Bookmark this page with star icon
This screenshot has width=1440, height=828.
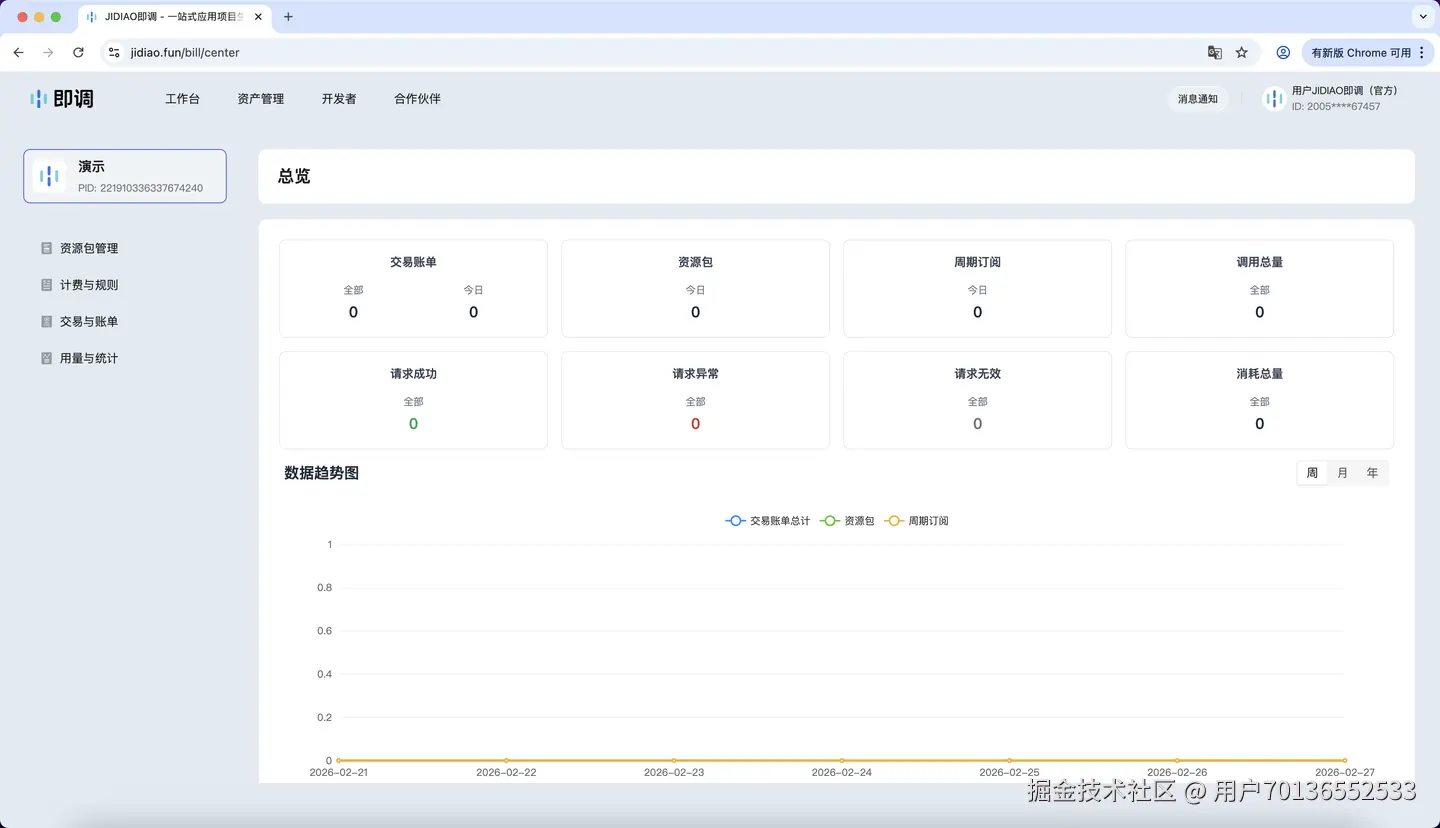coord(1242,52)
